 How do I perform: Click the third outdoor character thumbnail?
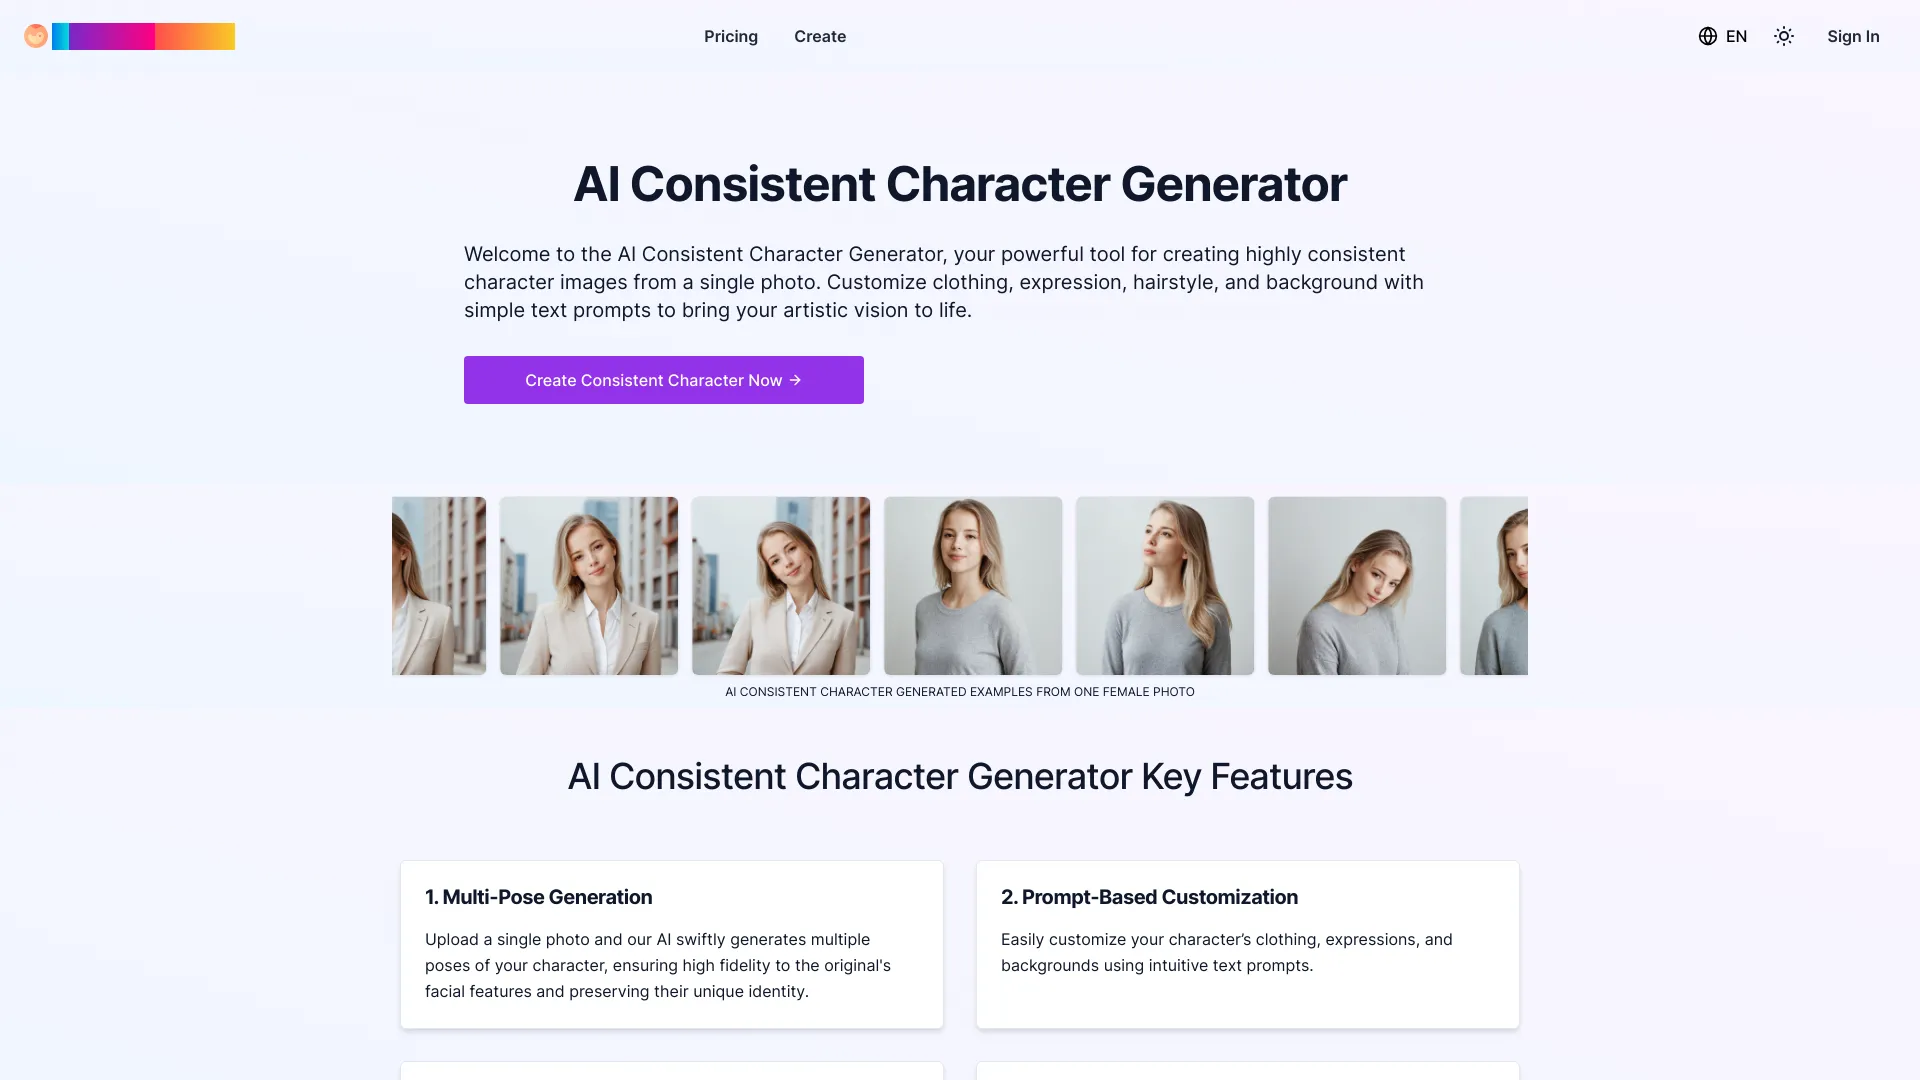click(781, 585)
